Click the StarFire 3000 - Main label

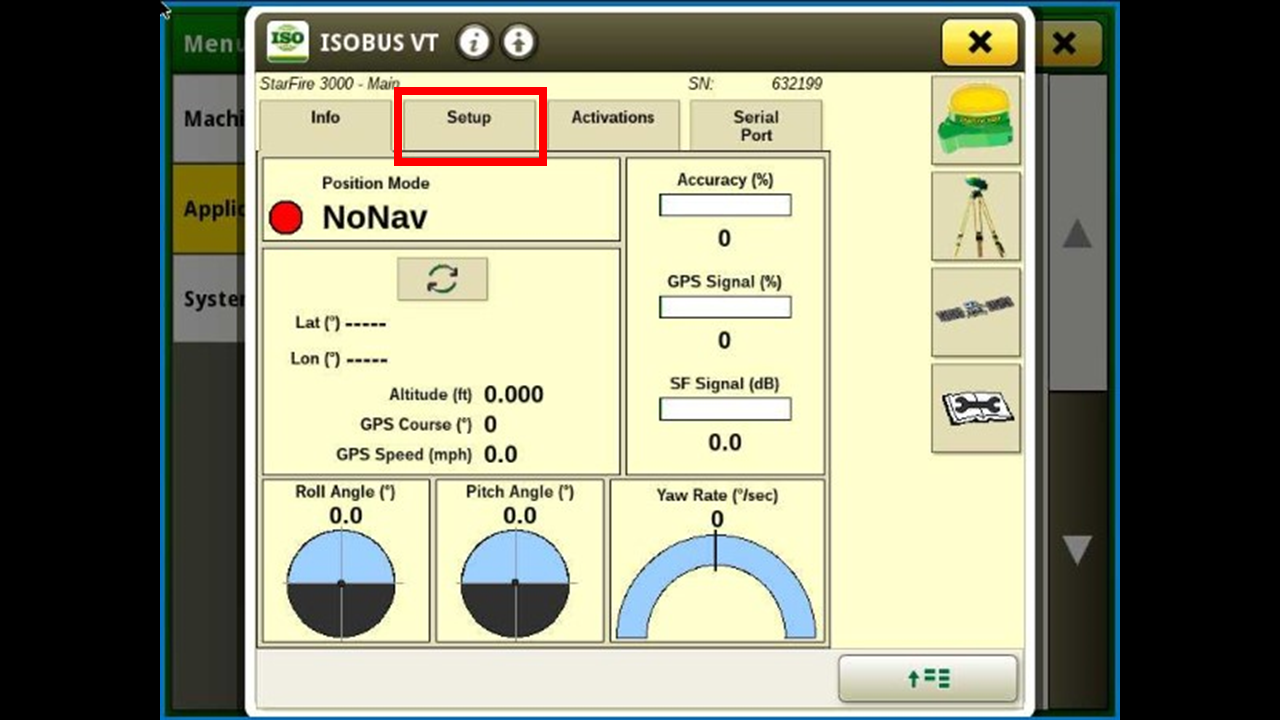click(330, 84)
